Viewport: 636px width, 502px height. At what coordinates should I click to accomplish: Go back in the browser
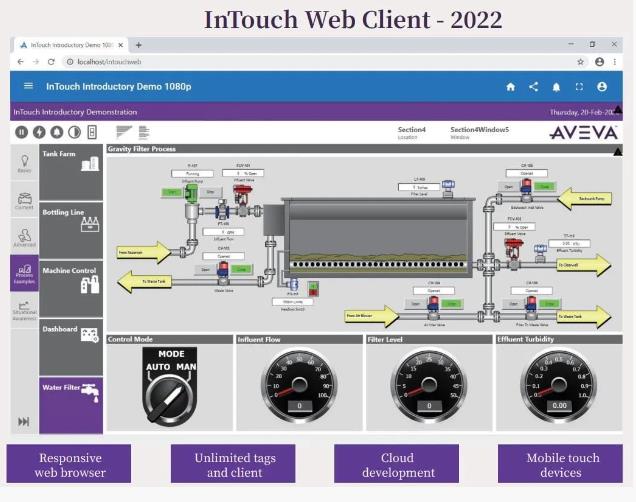20,62
